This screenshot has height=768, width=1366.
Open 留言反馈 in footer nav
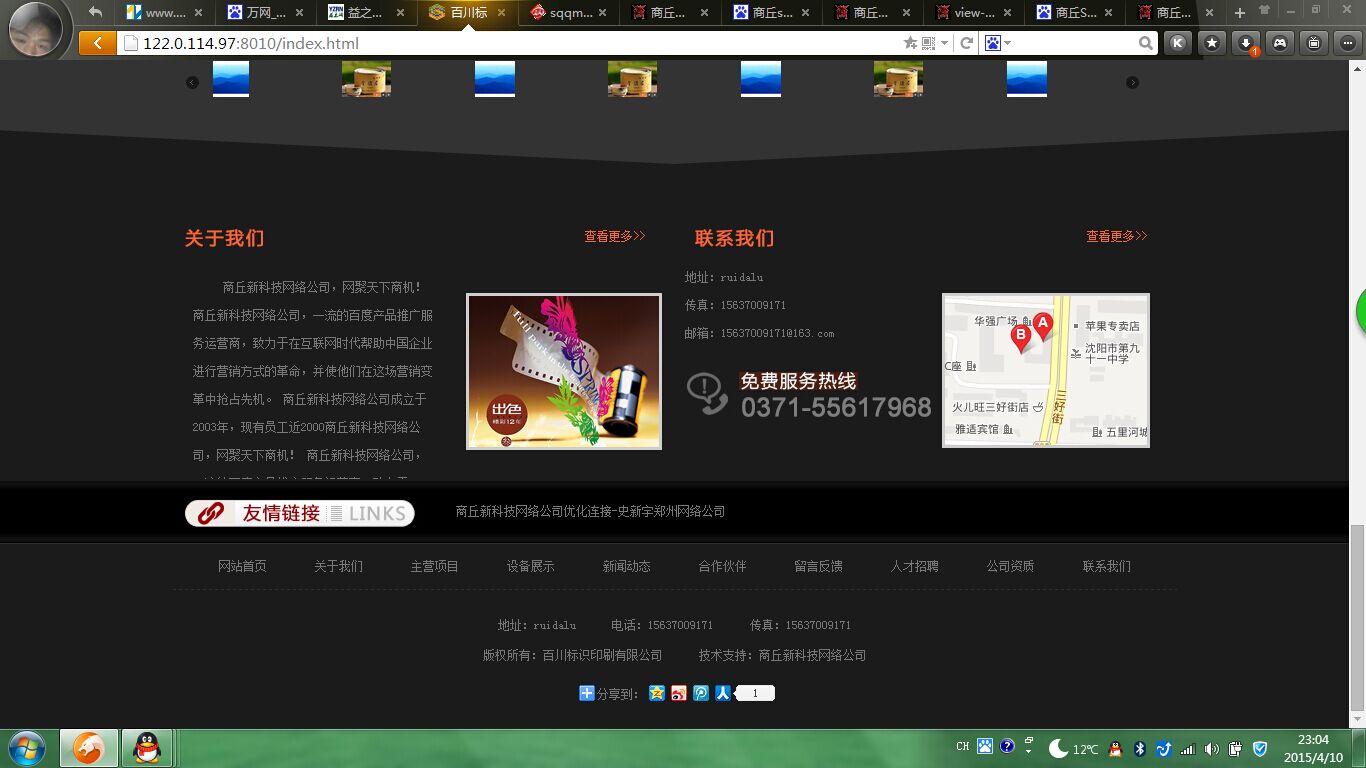click(818, 566)
